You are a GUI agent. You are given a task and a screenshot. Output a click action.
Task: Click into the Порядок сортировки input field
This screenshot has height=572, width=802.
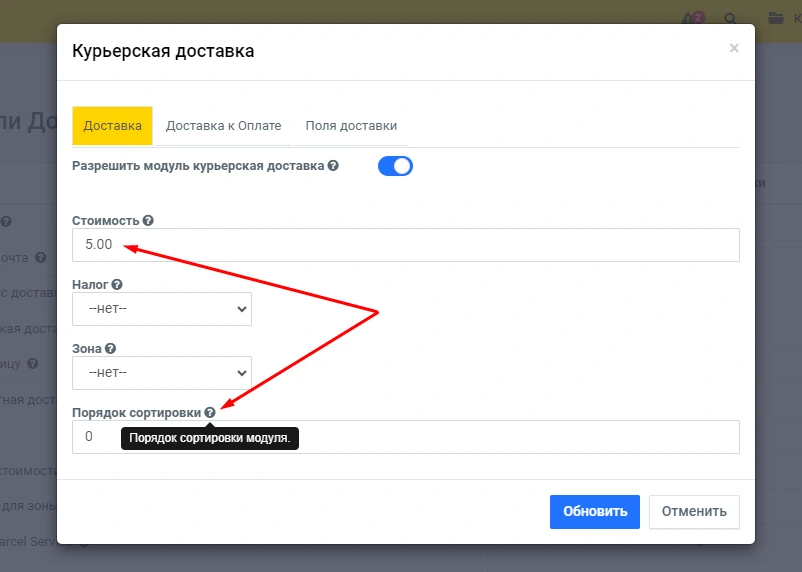click(x=500, y=437)
